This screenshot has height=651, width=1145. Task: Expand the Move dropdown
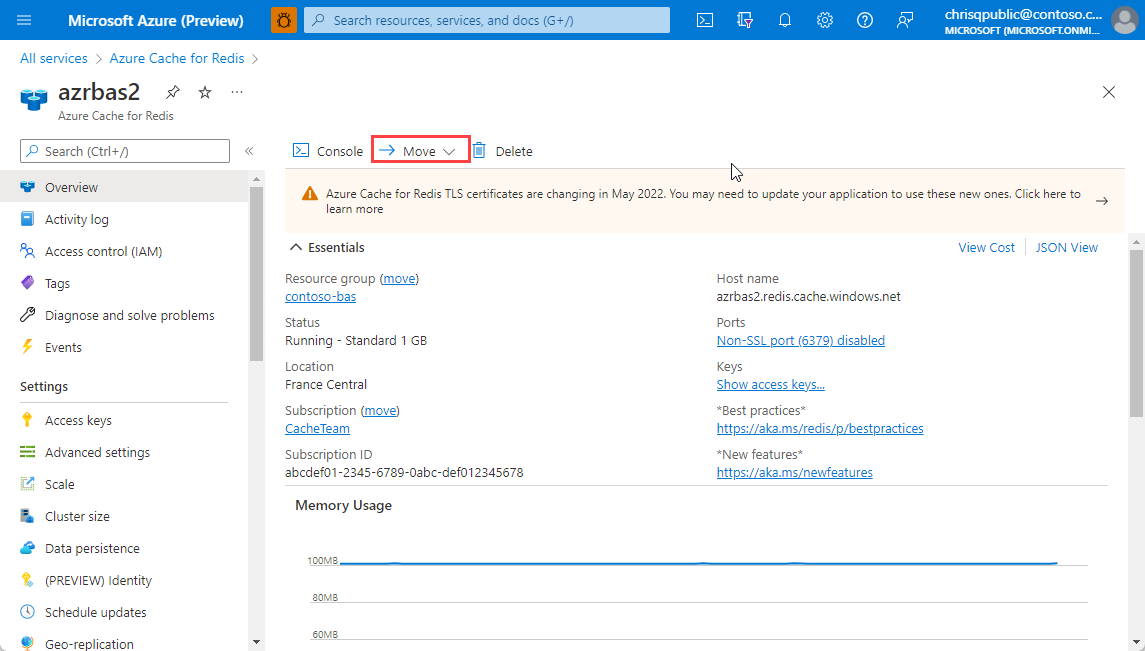(419, 150)
